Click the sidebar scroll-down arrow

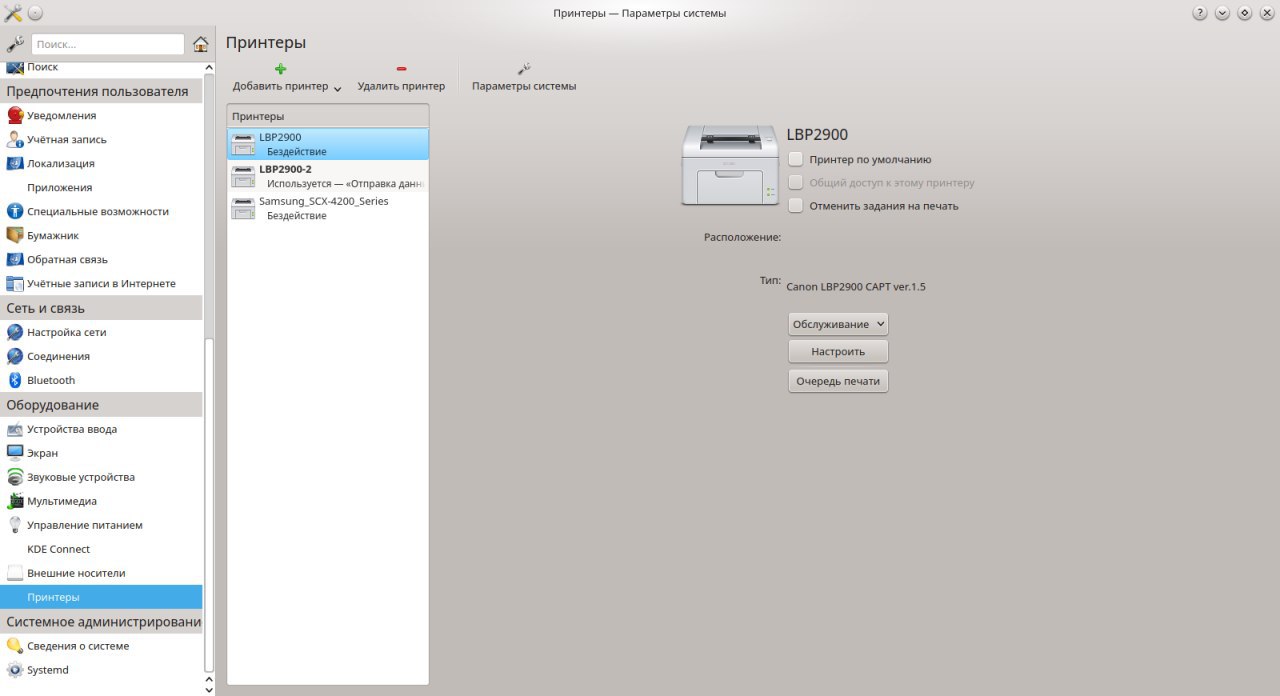click(209, 689)
